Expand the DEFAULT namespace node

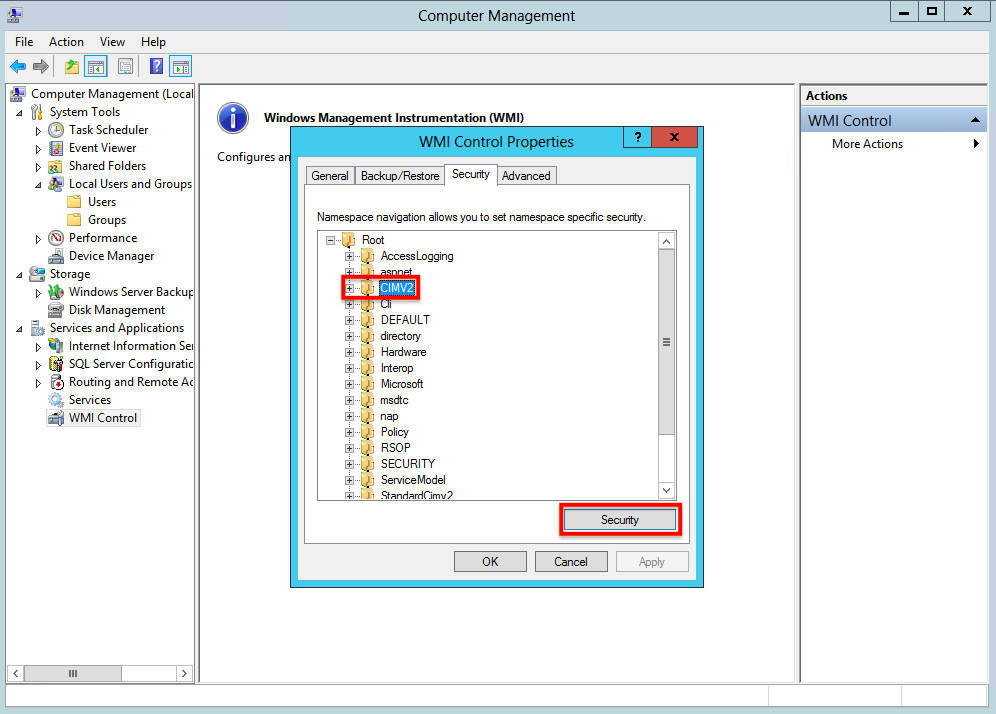[x=349, y=320]
